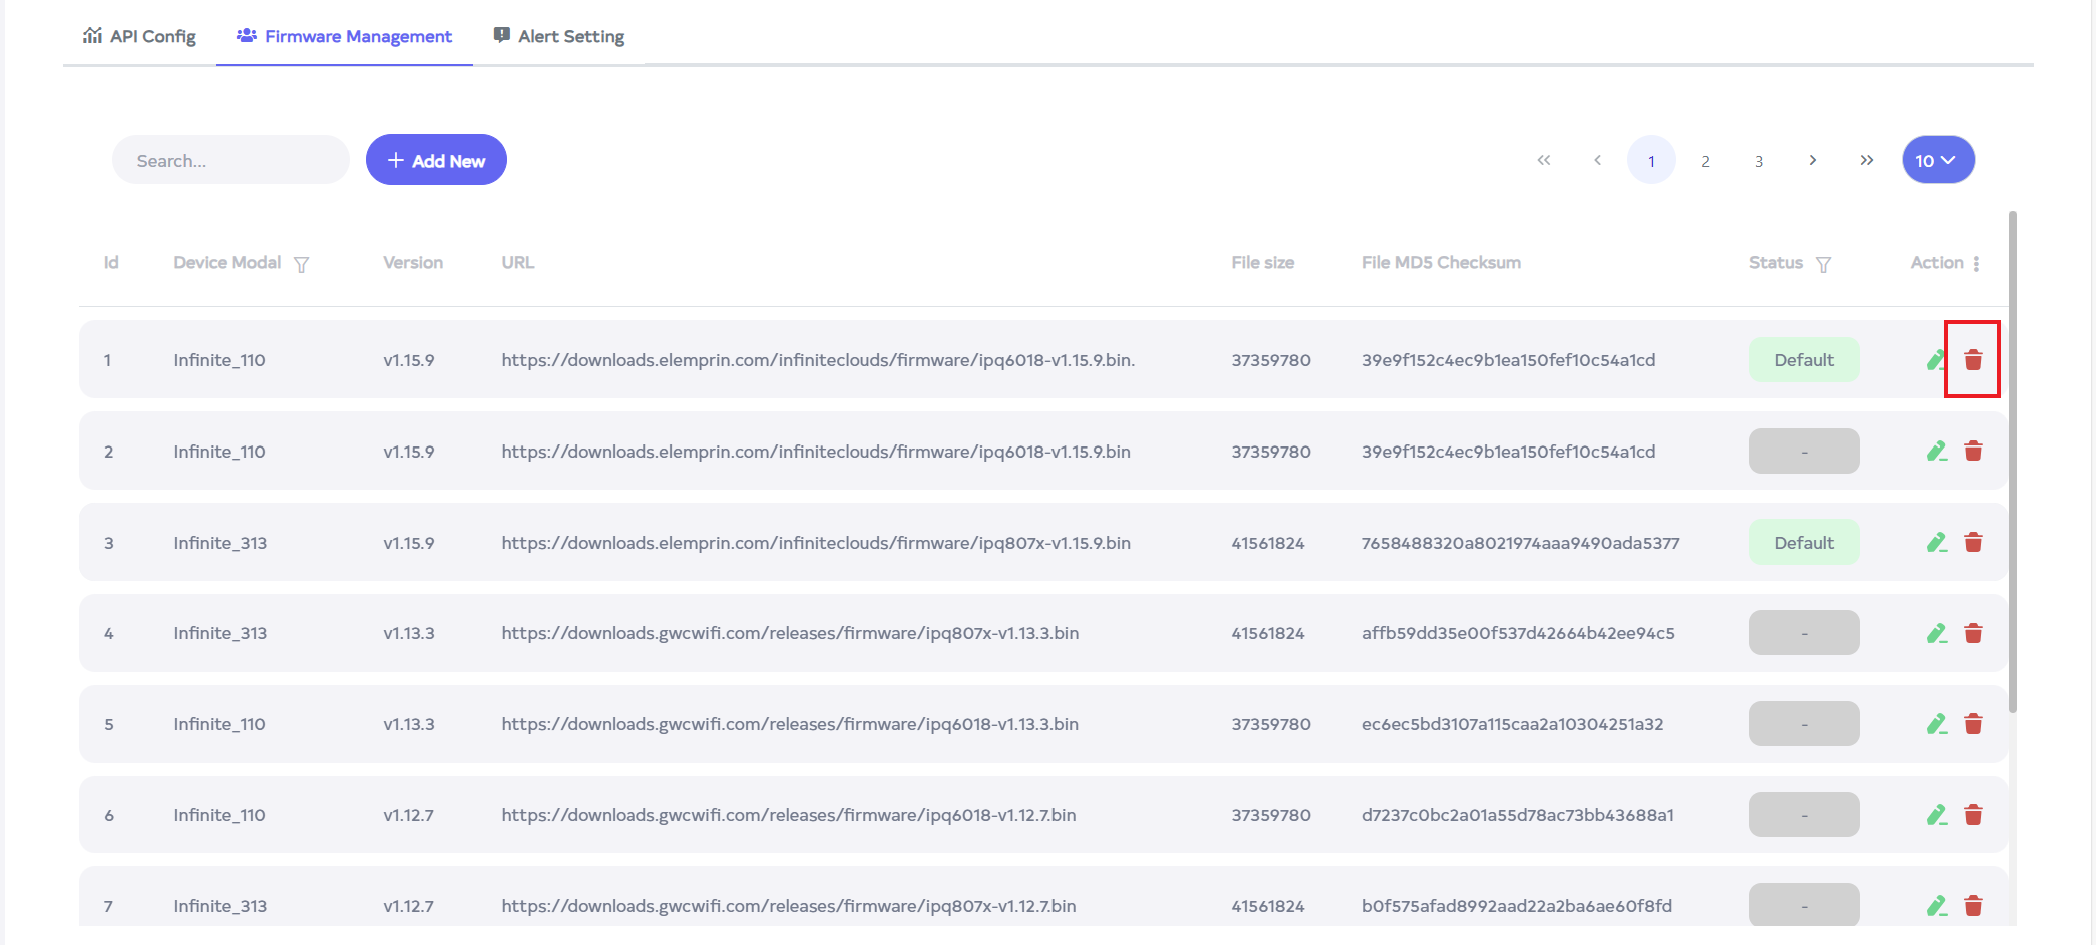This screenshot has height=945, width=2096.
Task: Go to next page arrow
Action: (1812, 160)
